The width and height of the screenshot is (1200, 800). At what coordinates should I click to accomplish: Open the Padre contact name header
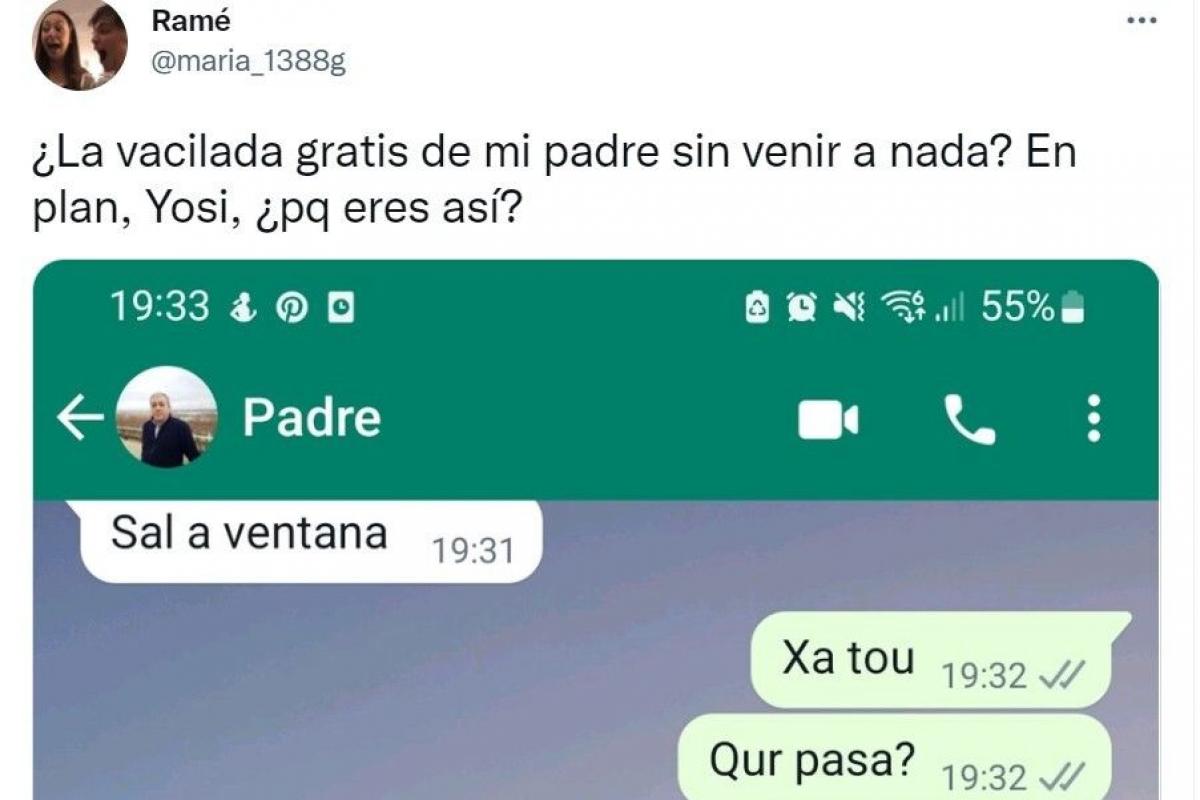pos(311,418)
